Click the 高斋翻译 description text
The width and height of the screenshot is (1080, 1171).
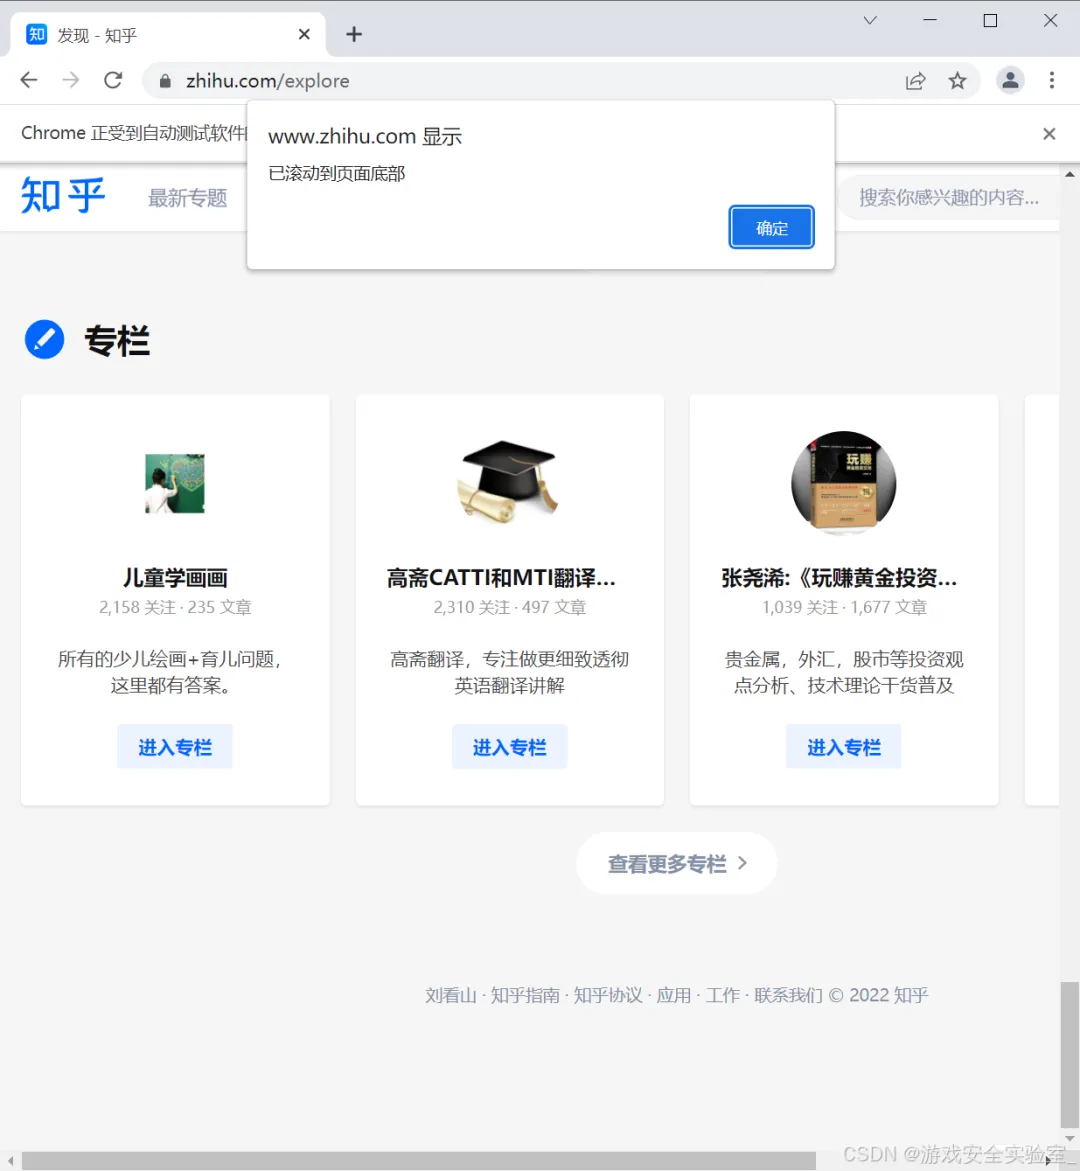pos(509,672)
